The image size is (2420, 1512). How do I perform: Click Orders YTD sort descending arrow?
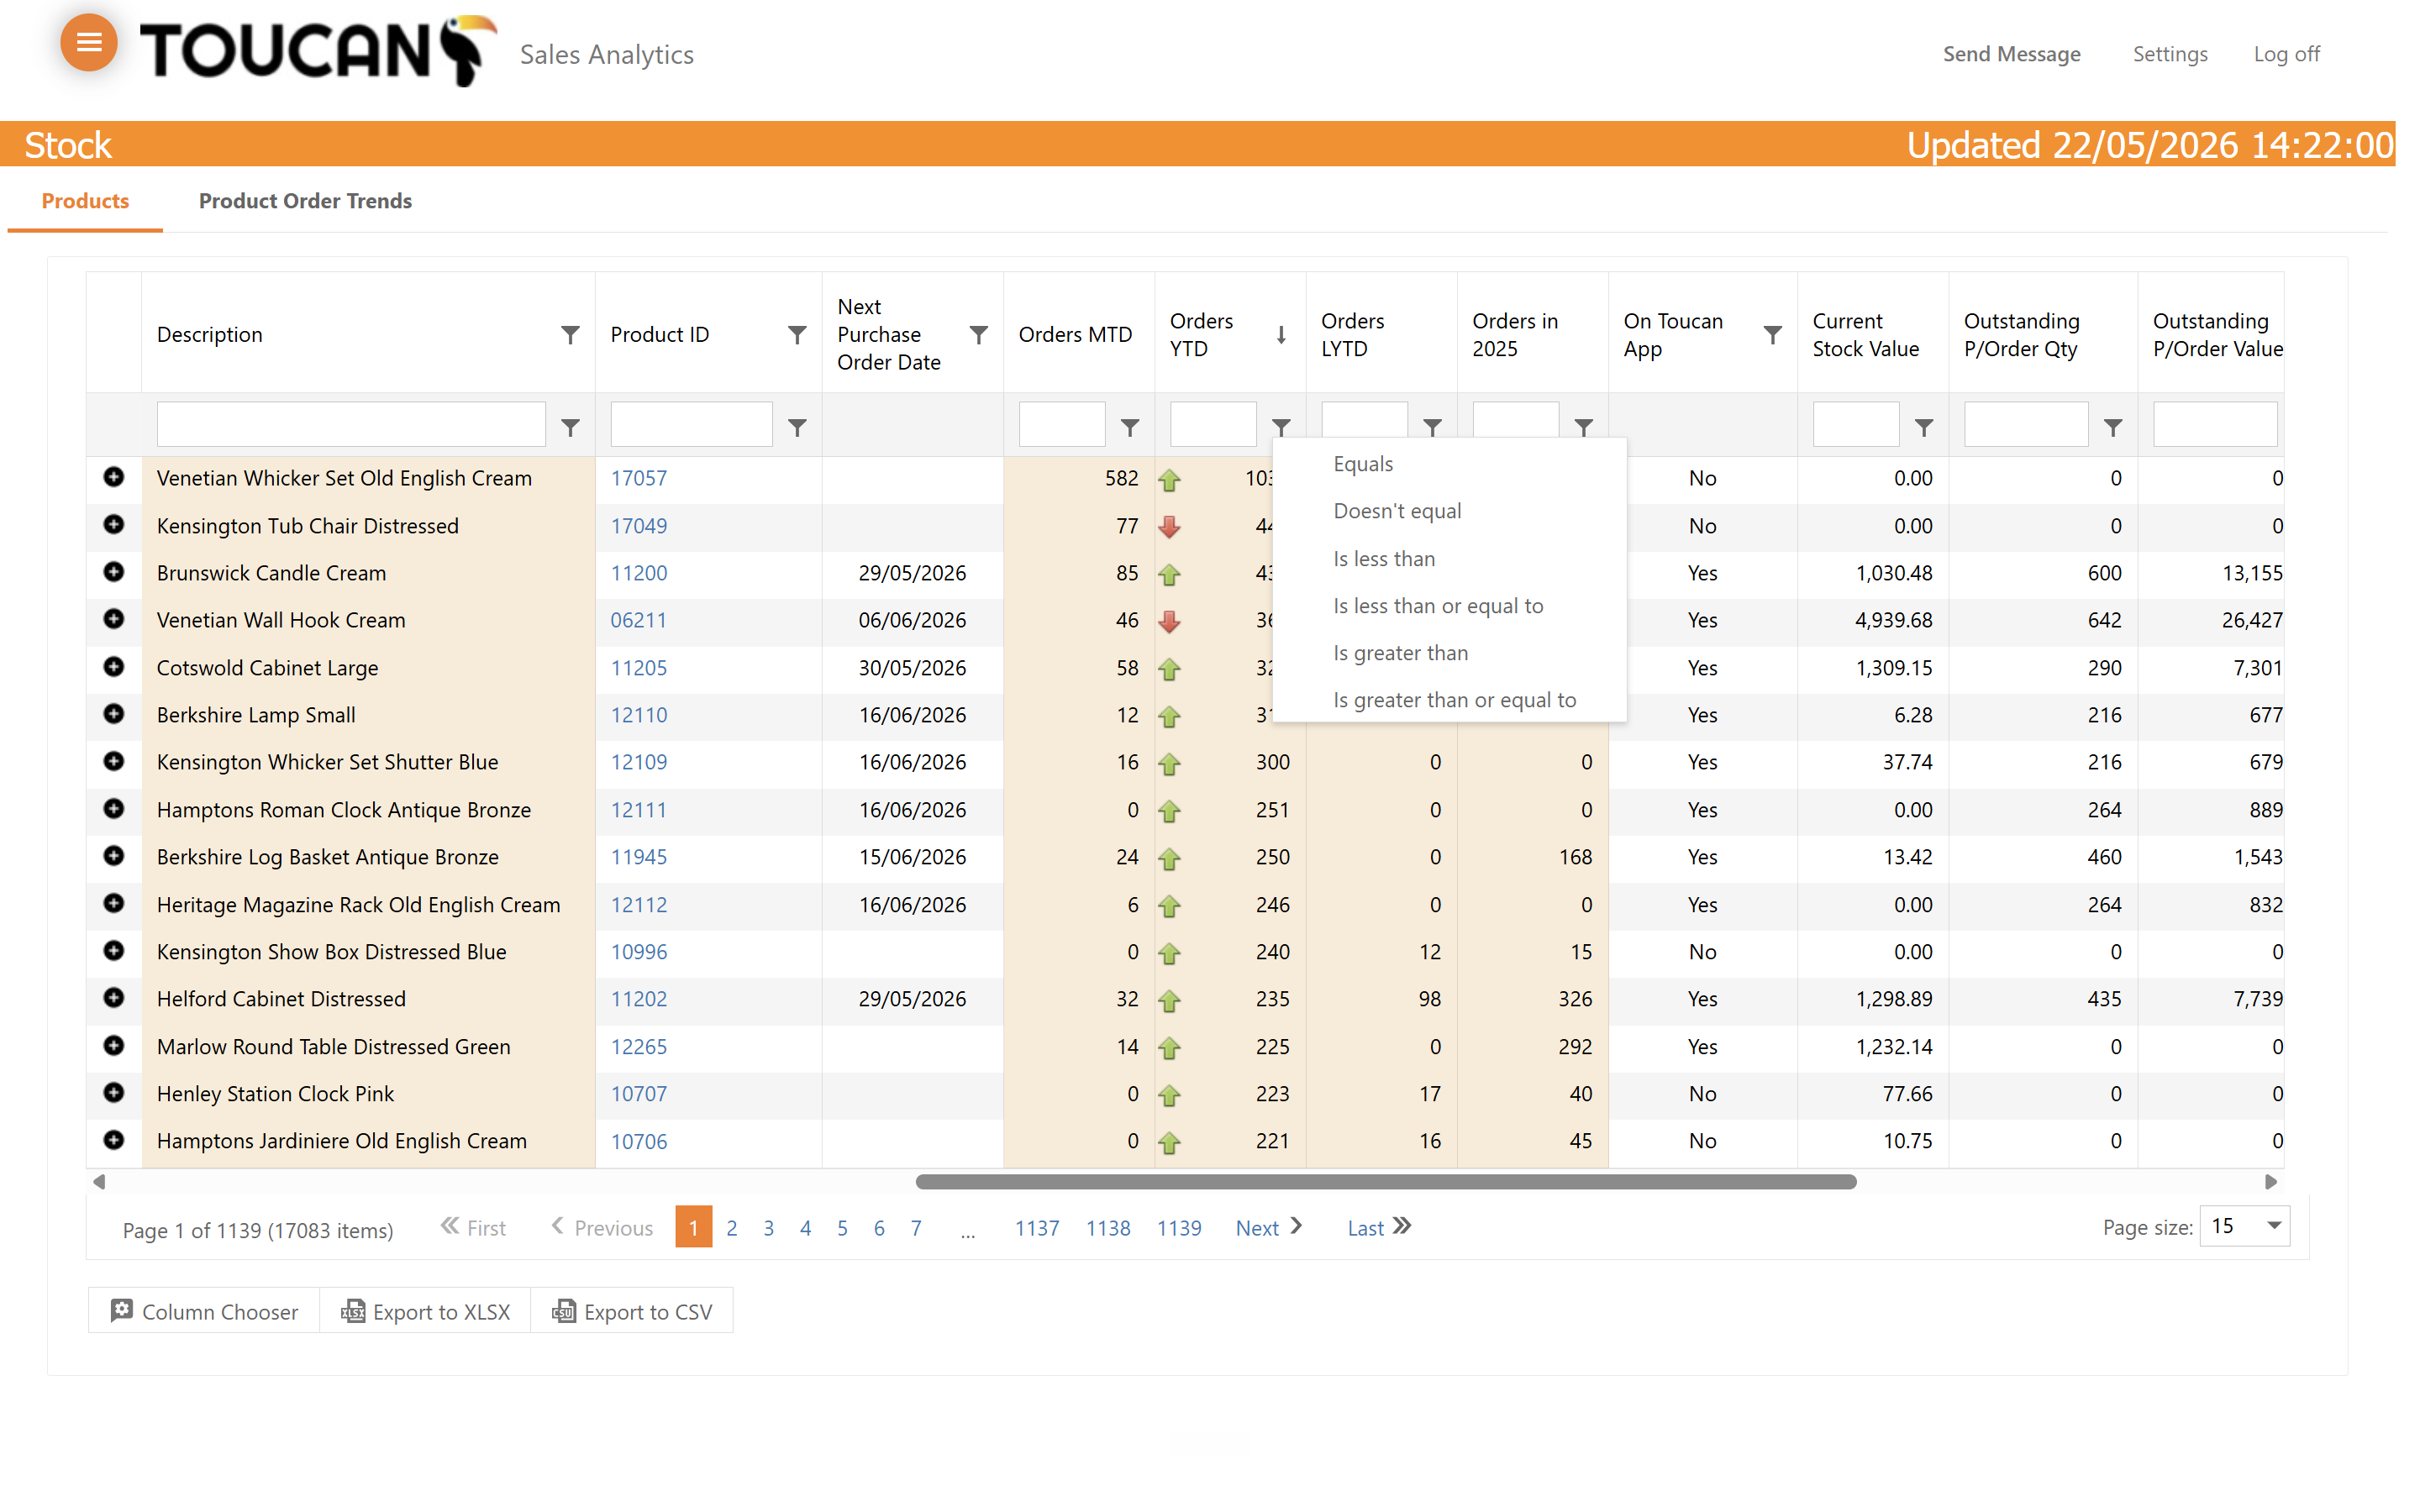click(x=1281, y=335)
